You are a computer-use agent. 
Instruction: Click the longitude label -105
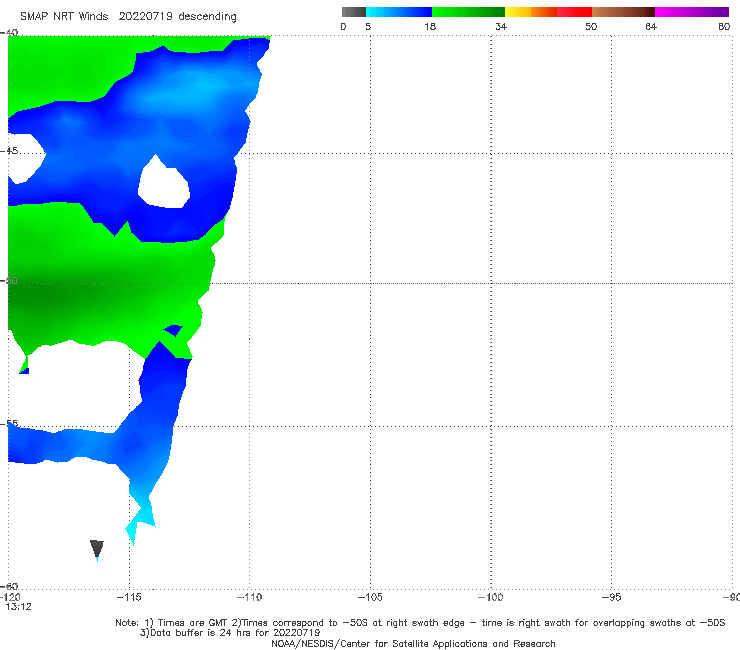370,597
